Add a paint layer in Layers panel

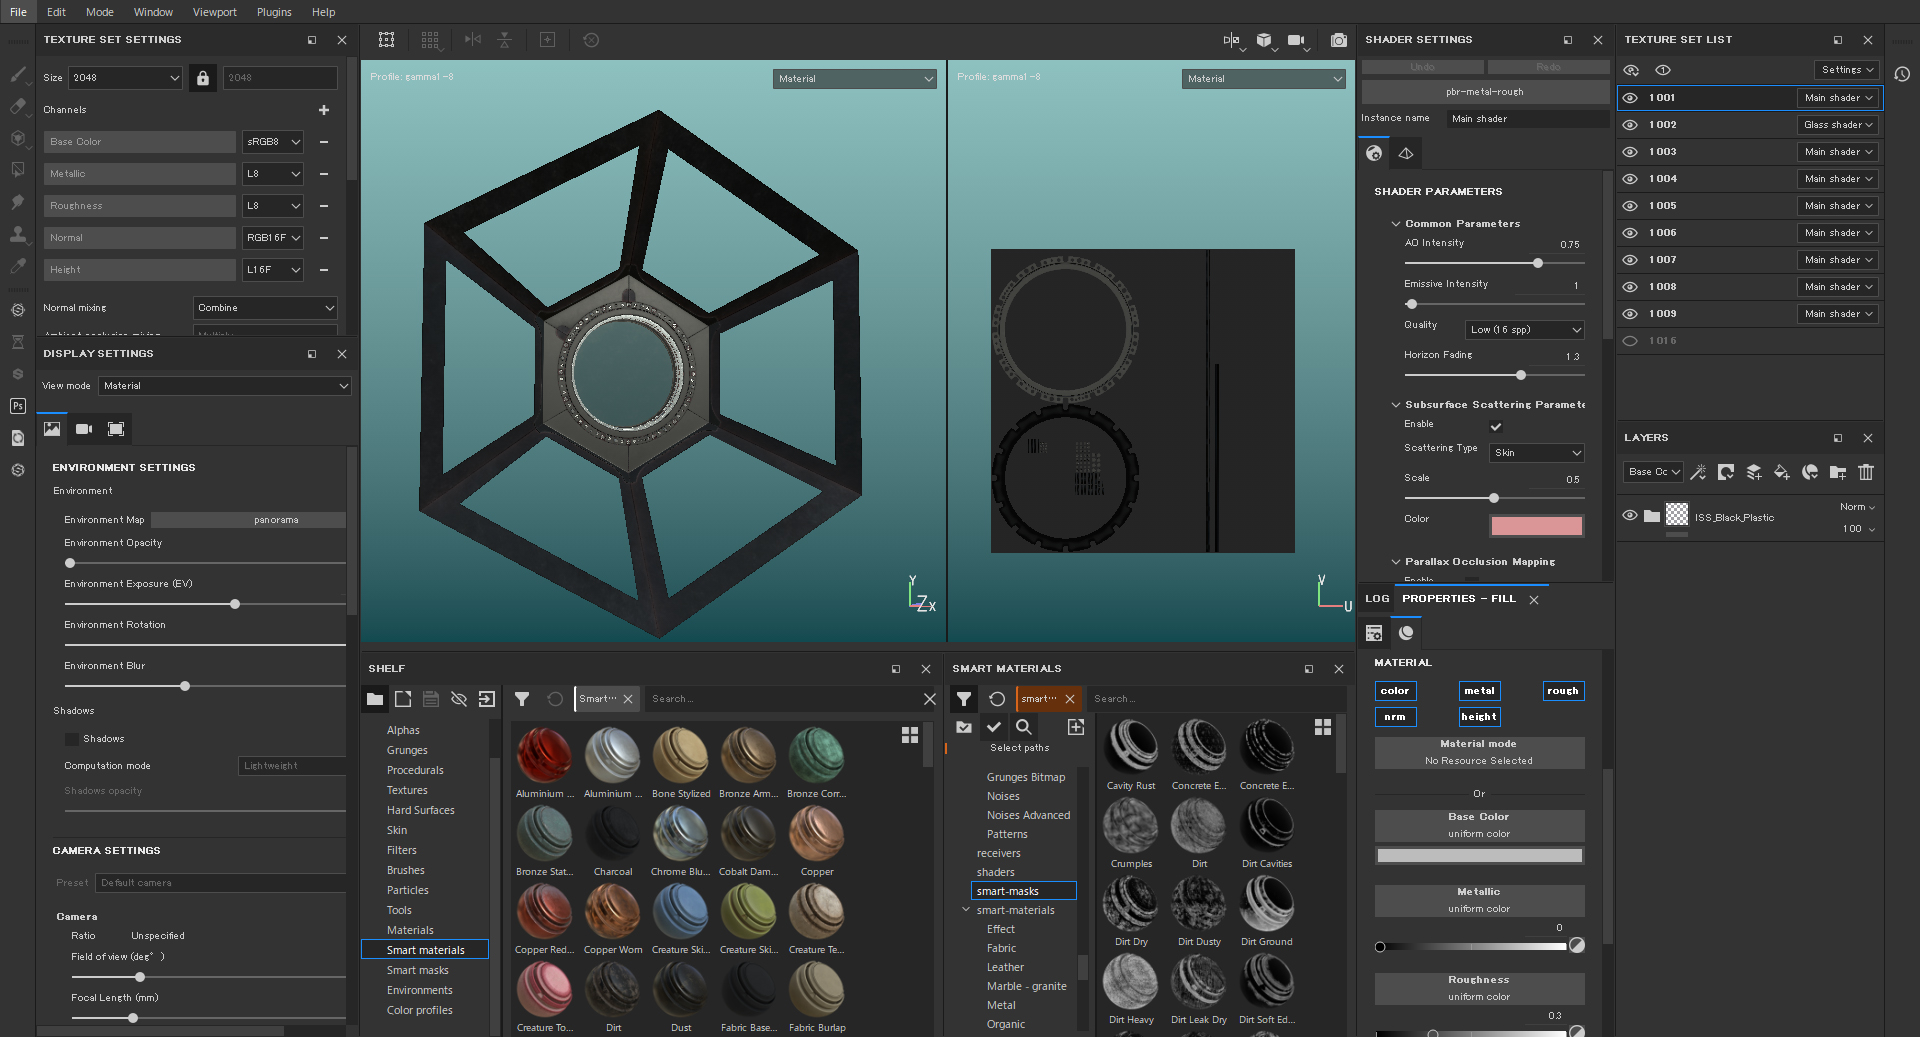(x=1754, y=472)
